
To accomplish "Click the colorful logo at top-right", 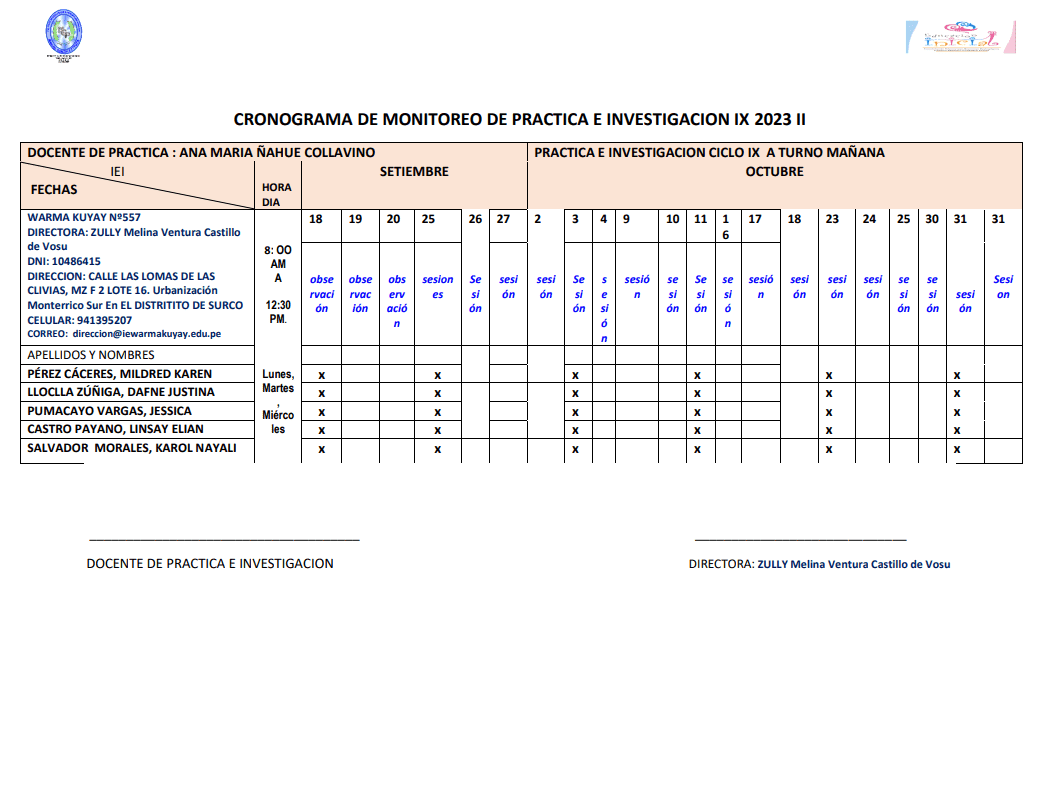I will coord(960,38).
